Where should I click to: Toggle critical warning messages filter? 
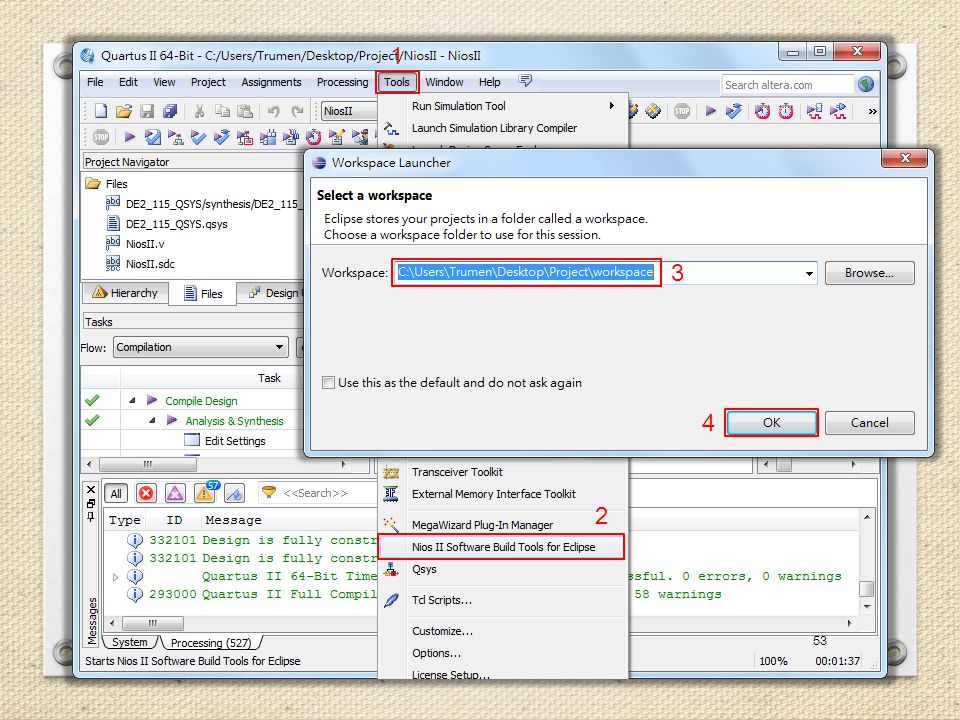pos(175,493)
